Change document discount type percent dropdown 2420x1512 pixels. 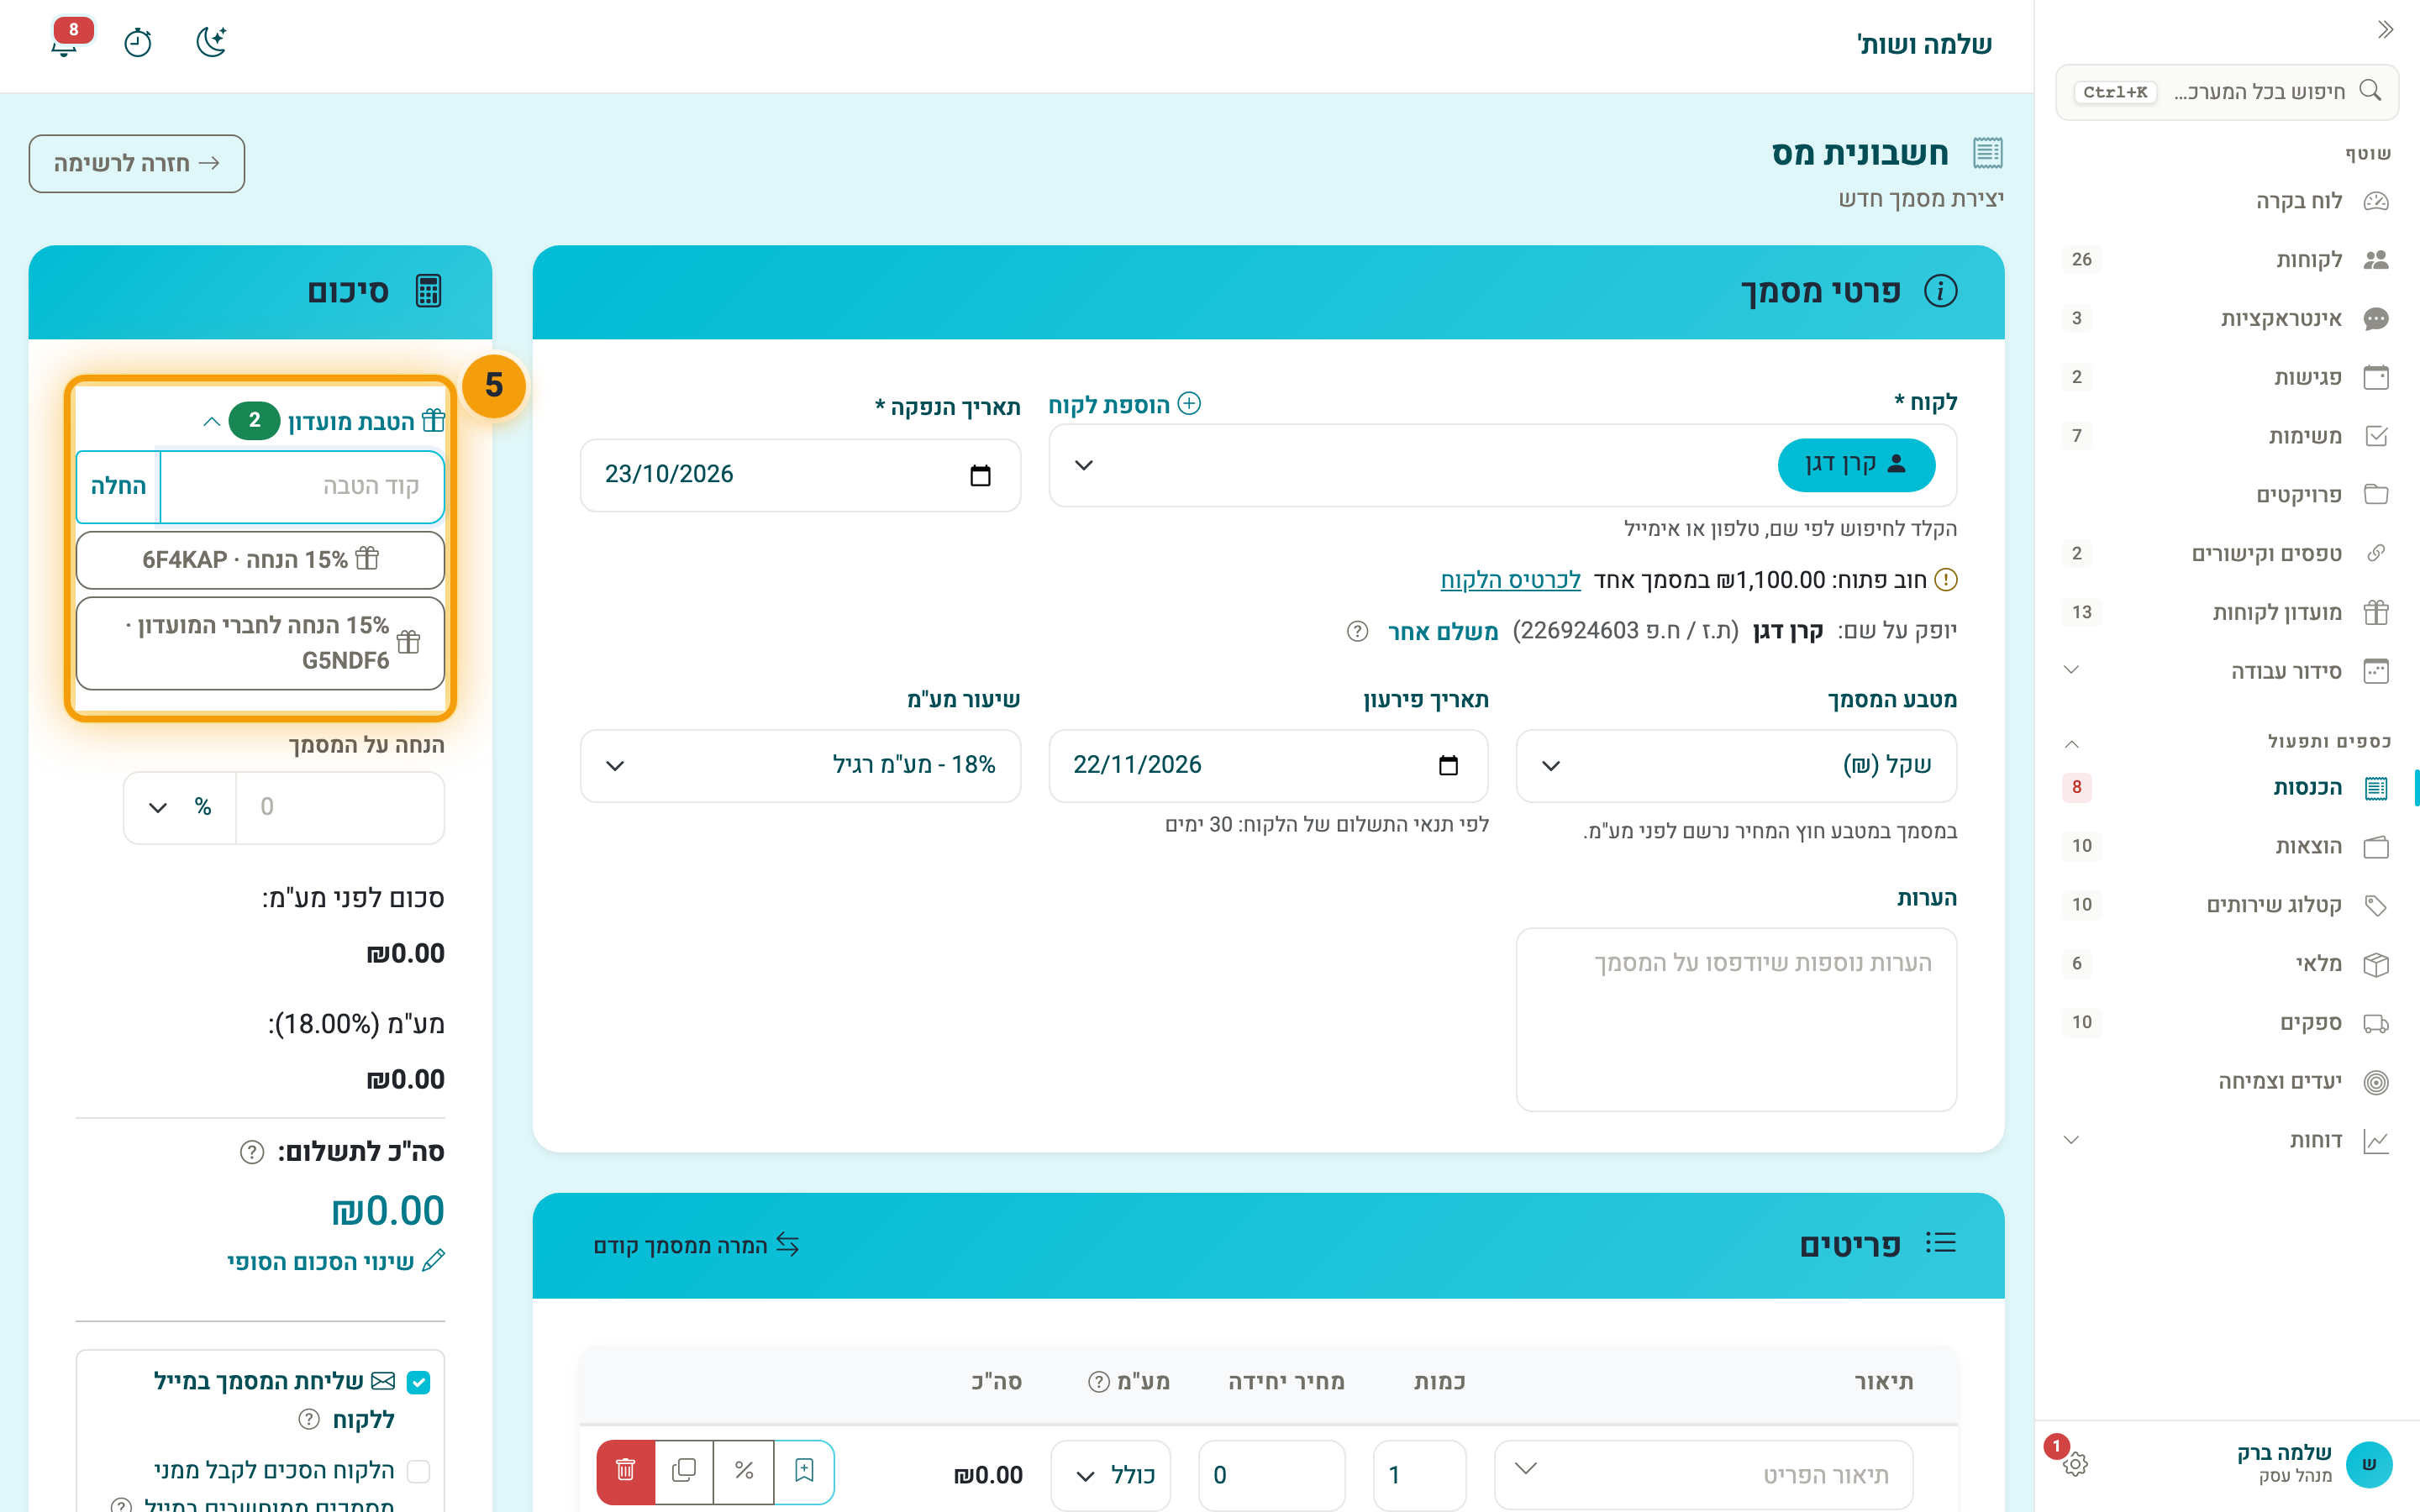[180, 807]
